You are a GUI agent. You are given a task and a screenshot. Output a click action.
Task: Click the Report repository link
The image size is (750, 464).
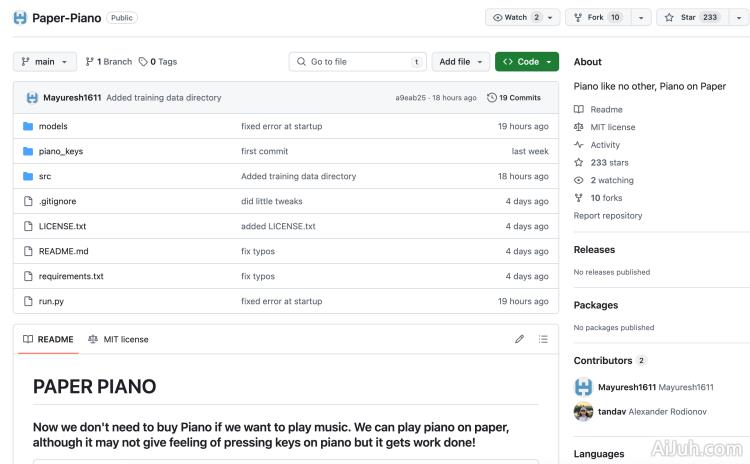pos(608,216)
